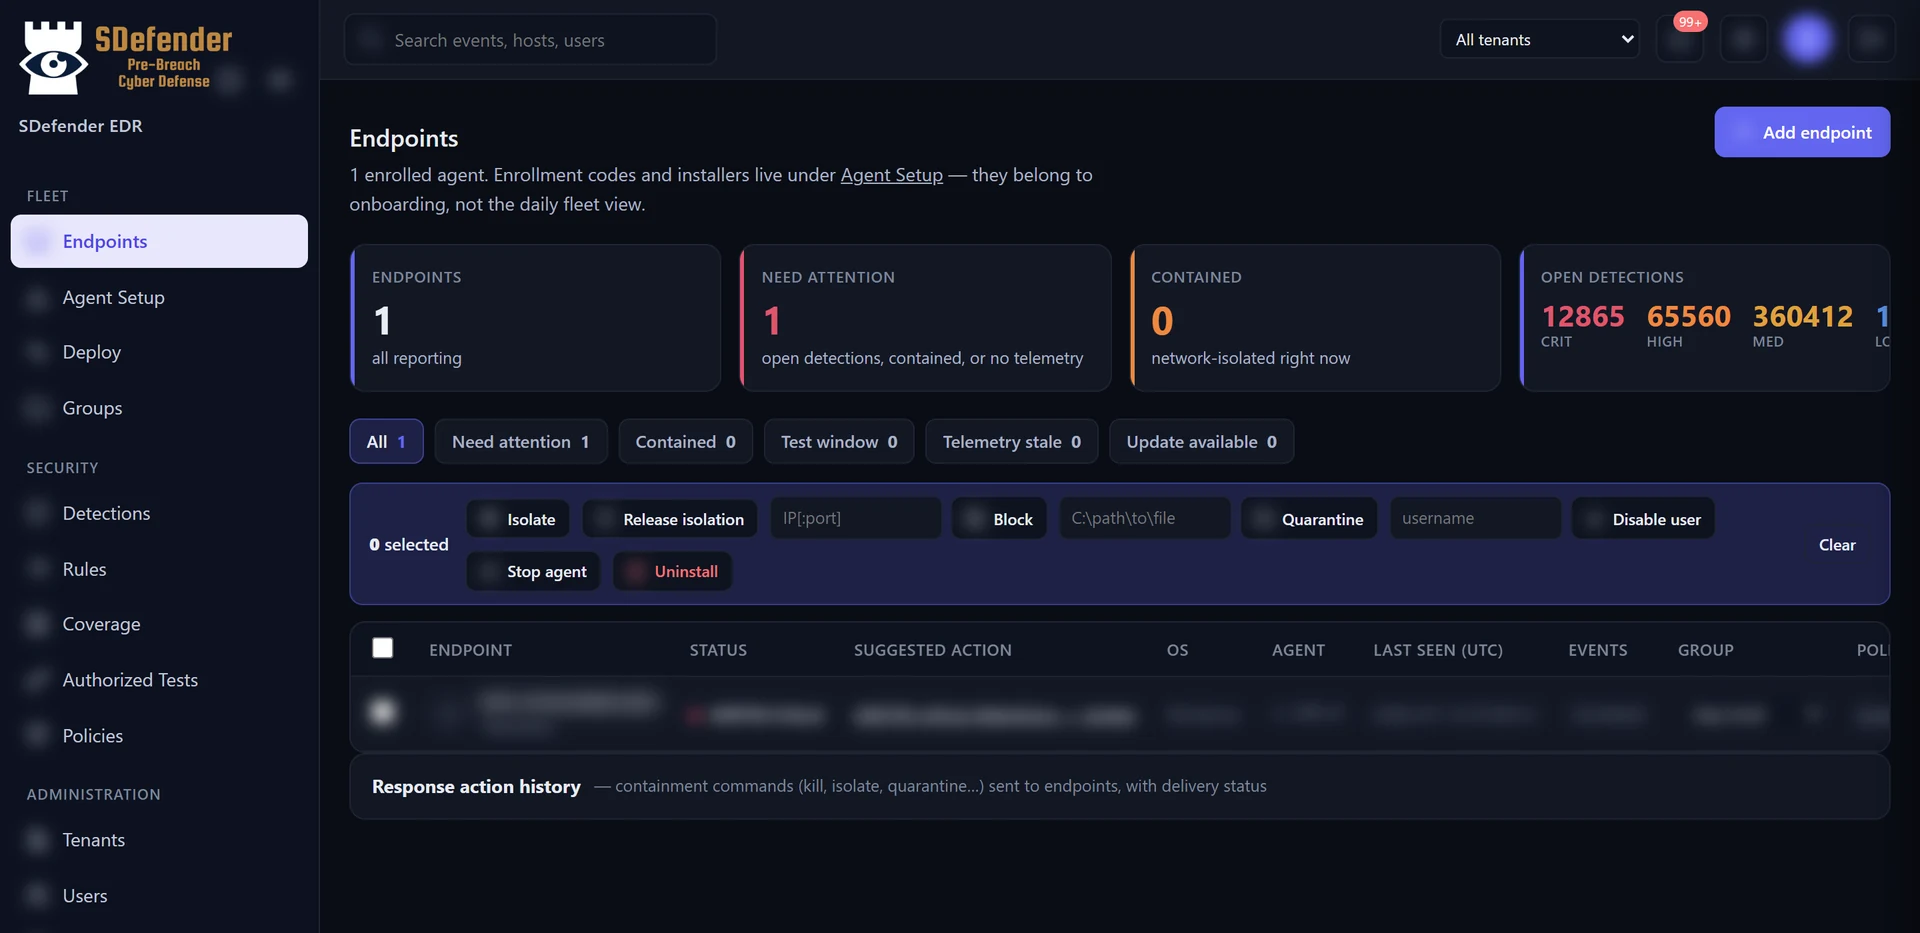The width and height of the screenshot is (1920, 933).
Task: Focus the IP[:port] input field
Action: pyautogui.click(x=855, y=518)
